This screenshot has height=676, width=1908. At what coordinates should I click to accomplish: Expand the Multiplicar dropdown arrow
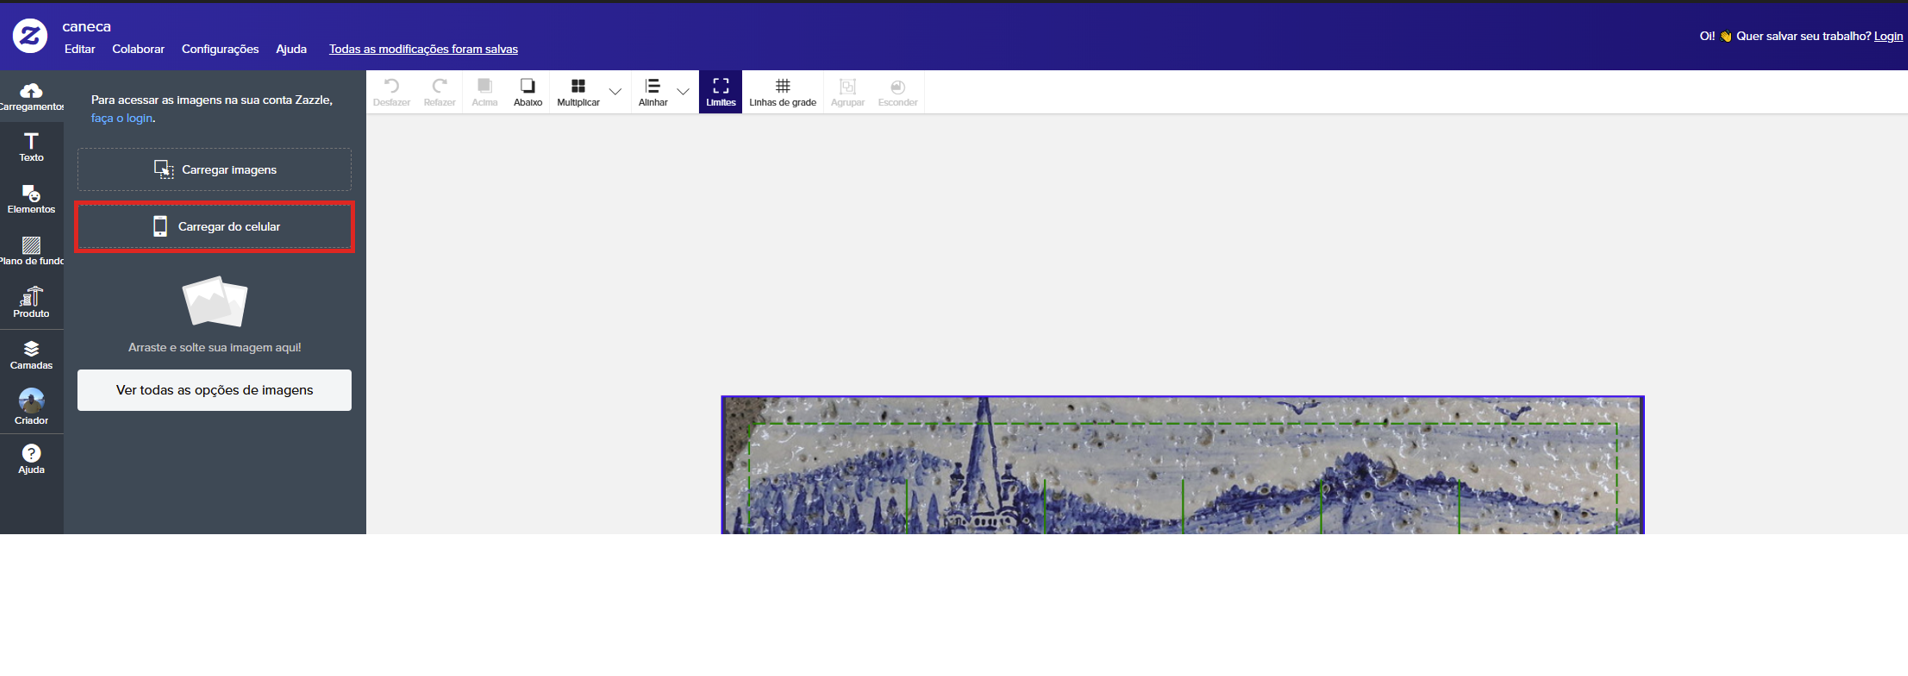tap(615, 92)
